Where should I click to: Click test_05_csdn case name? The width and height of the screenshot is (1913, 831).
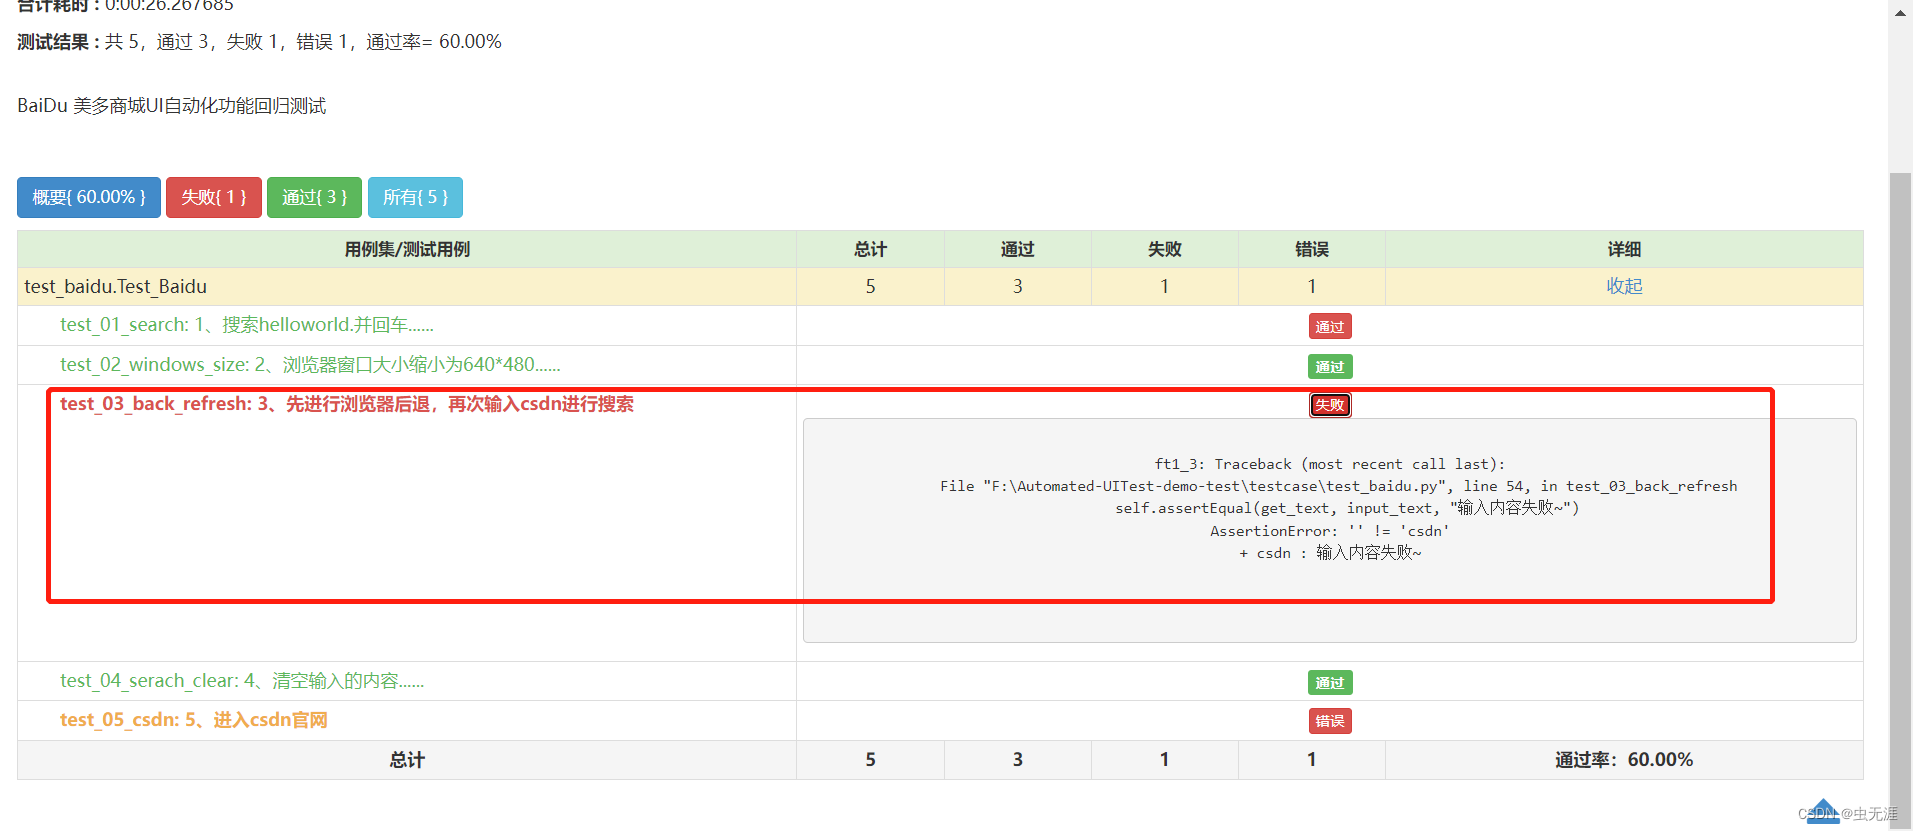(x=194, y=720)
